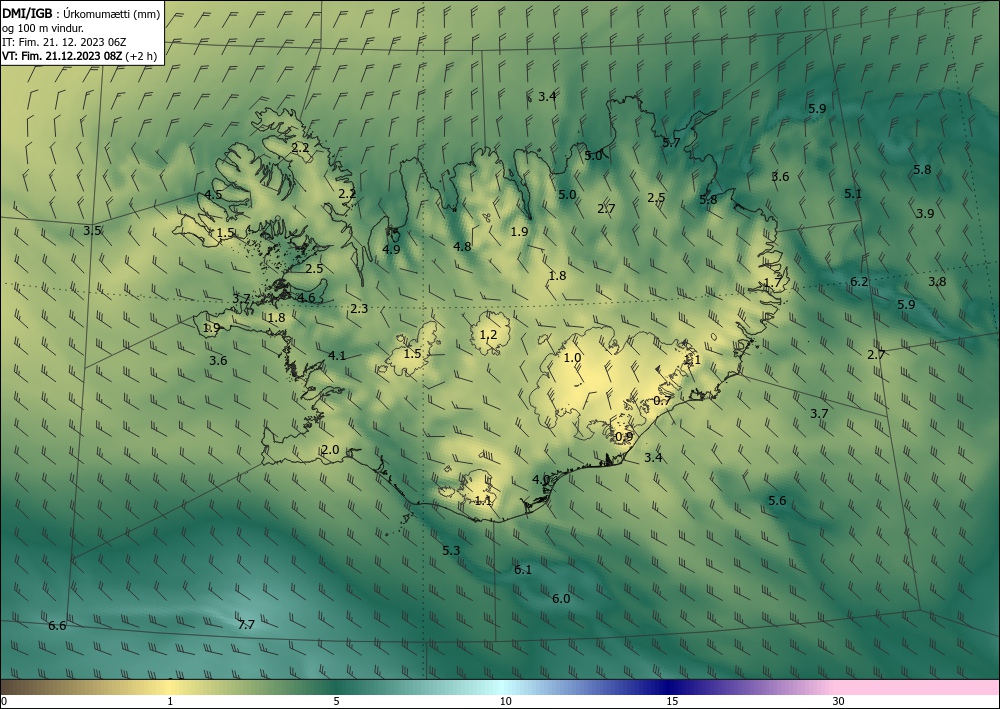Click the 1.7 value on the map
The image size is (1000, 709).
click(772, 282)
